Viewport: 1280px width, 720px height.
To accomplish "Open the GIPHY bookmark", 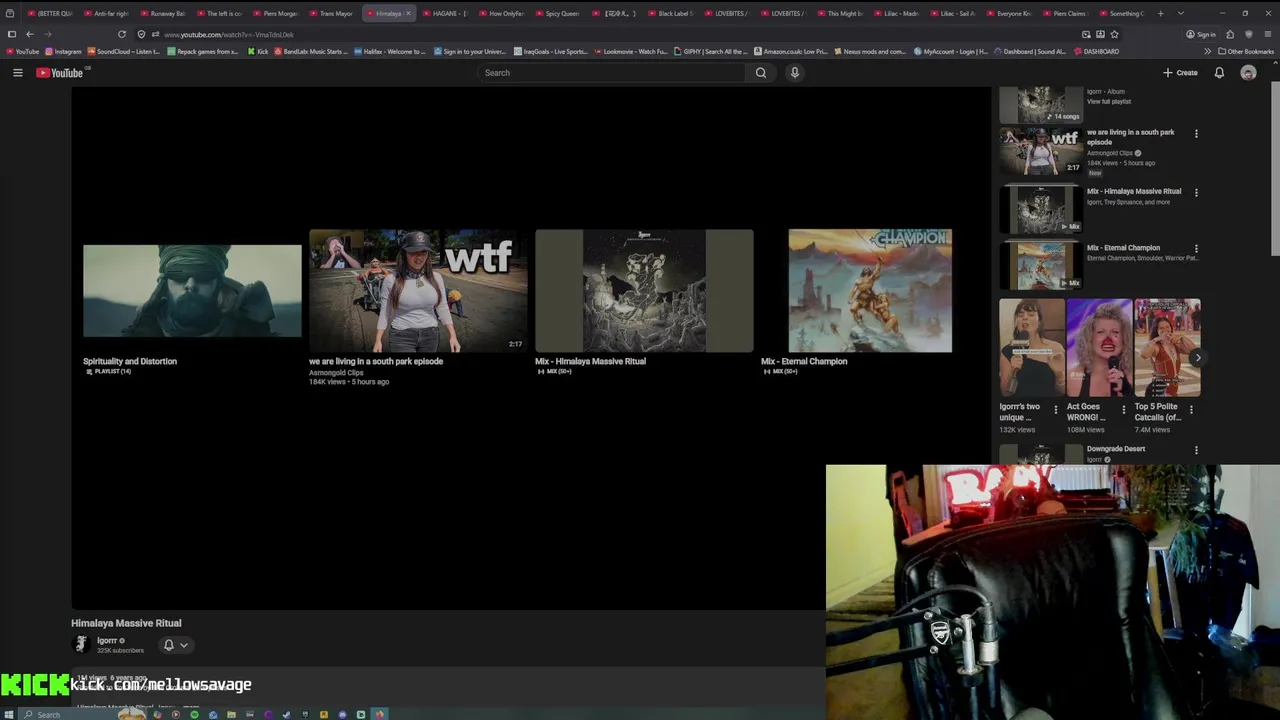I will point(710,51).
